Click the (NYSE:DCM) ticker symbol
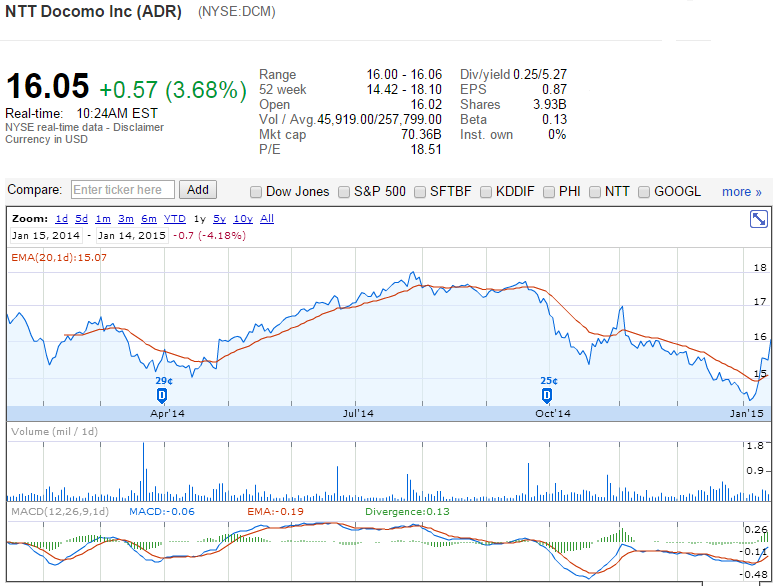777x586 pixels. tap(237, 12)
